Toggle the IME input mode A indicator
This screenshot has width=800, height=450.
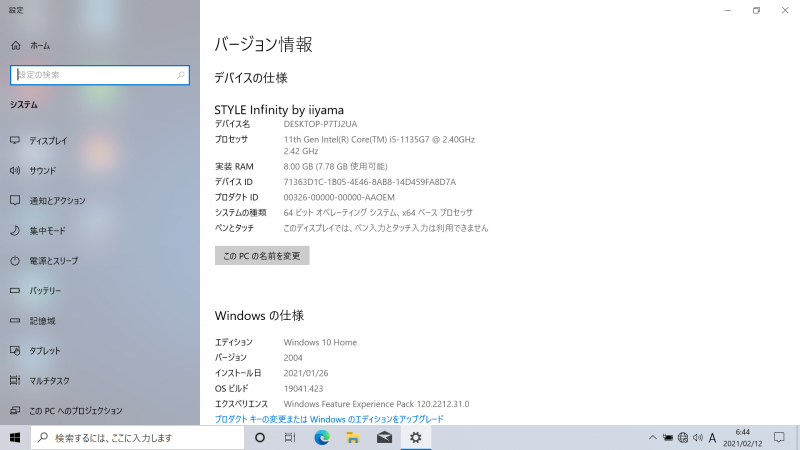pos(712,438)
